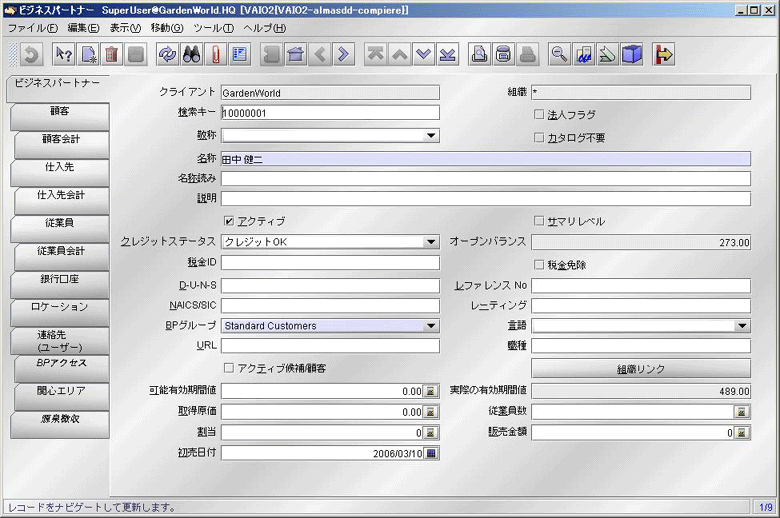Click the Refresh toolbar icon
The width and height of the screenshot is (780, 518).
coord(168,54)
